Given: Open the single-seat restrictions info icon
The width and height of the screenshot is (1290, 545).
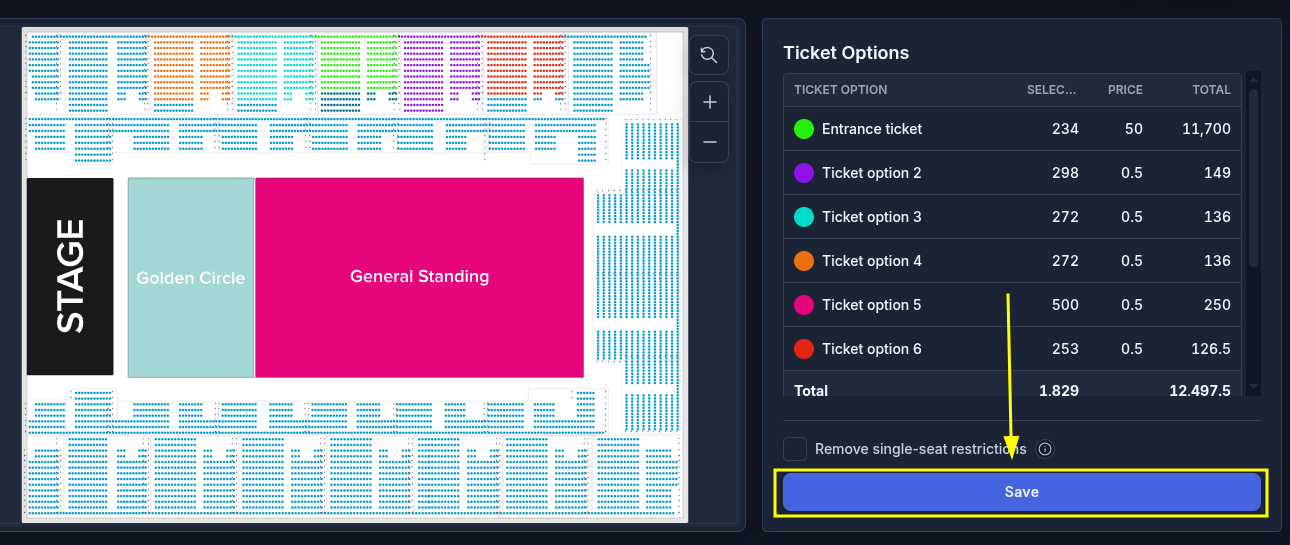Looking at the screenshot, I should click(x=1045, y=449).
